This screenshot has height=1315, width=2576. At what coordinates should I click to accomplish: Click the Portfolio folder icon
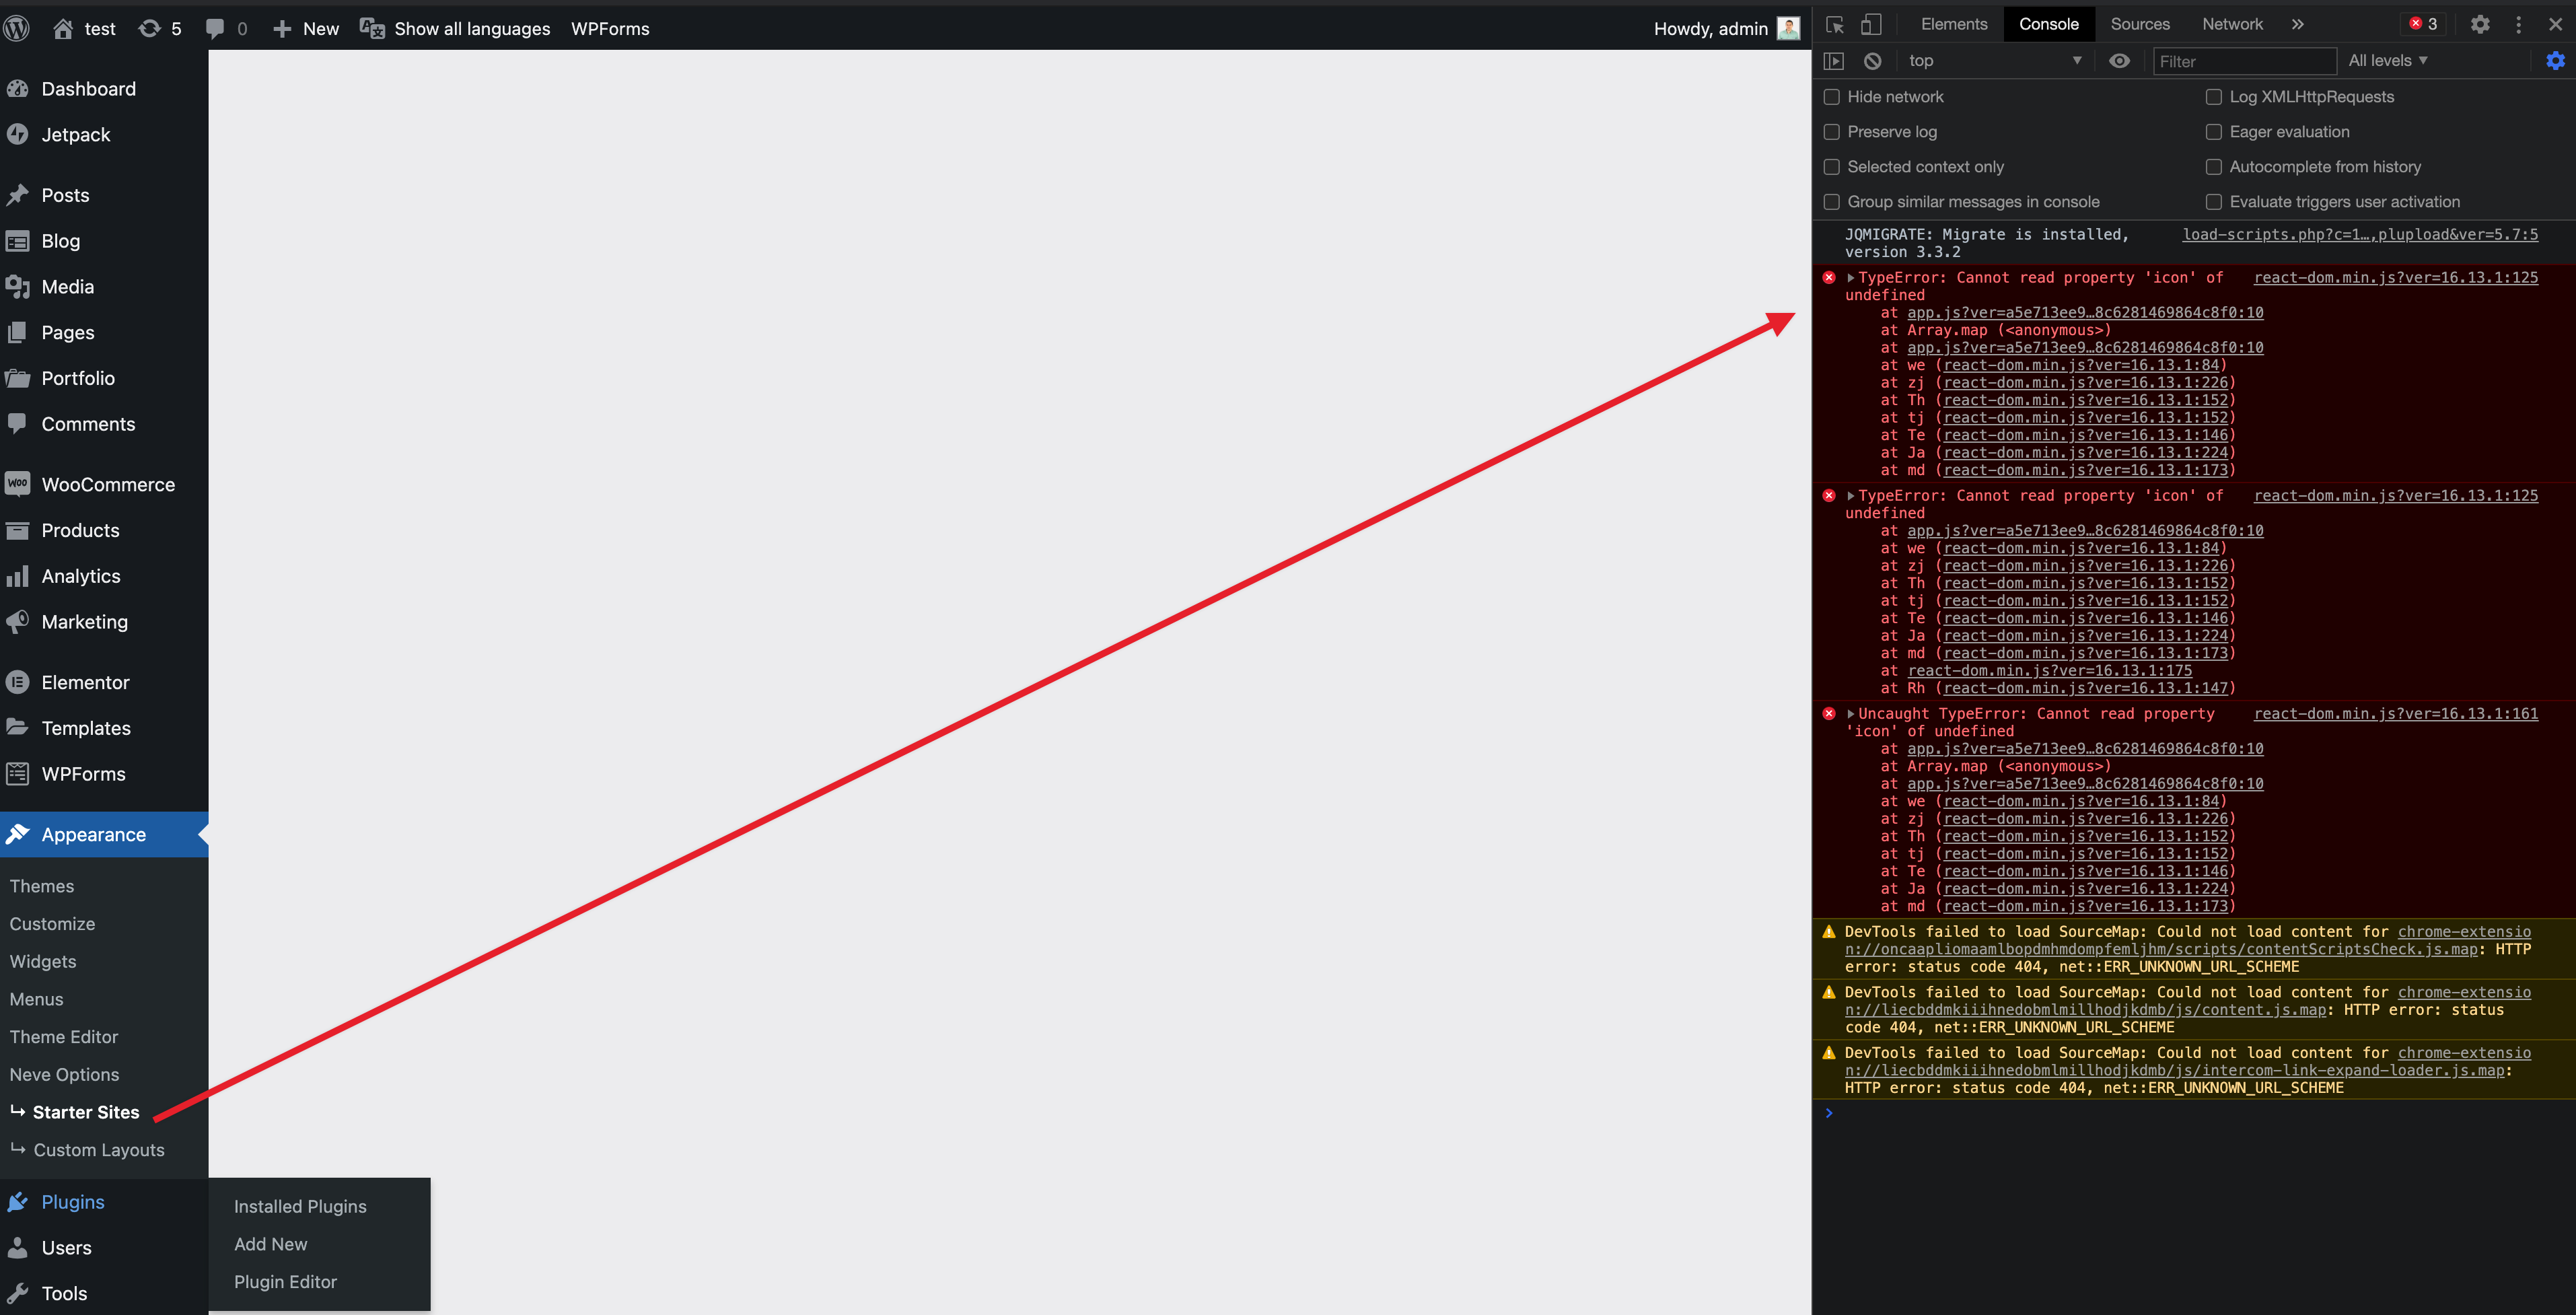coord(18,378)
